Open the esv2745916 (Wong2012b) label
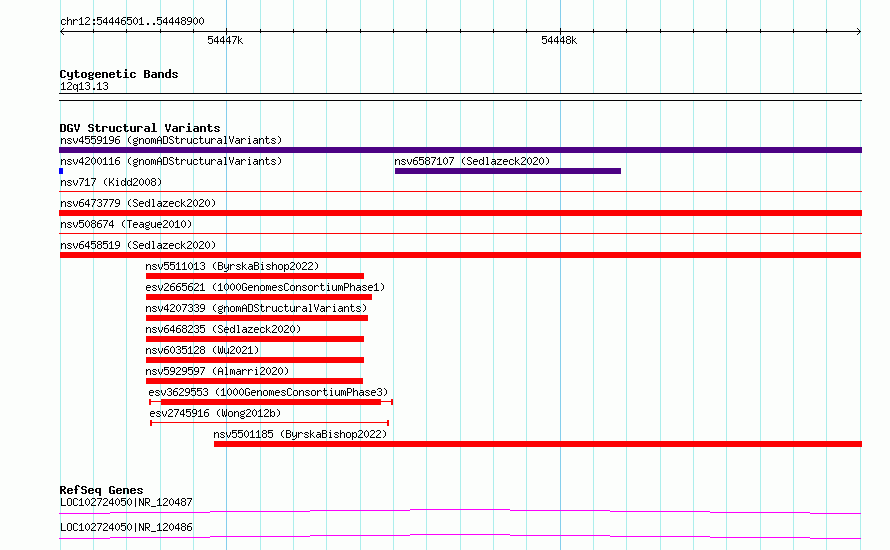This screenshot has width=890, height=550. [x=215, y=413]
